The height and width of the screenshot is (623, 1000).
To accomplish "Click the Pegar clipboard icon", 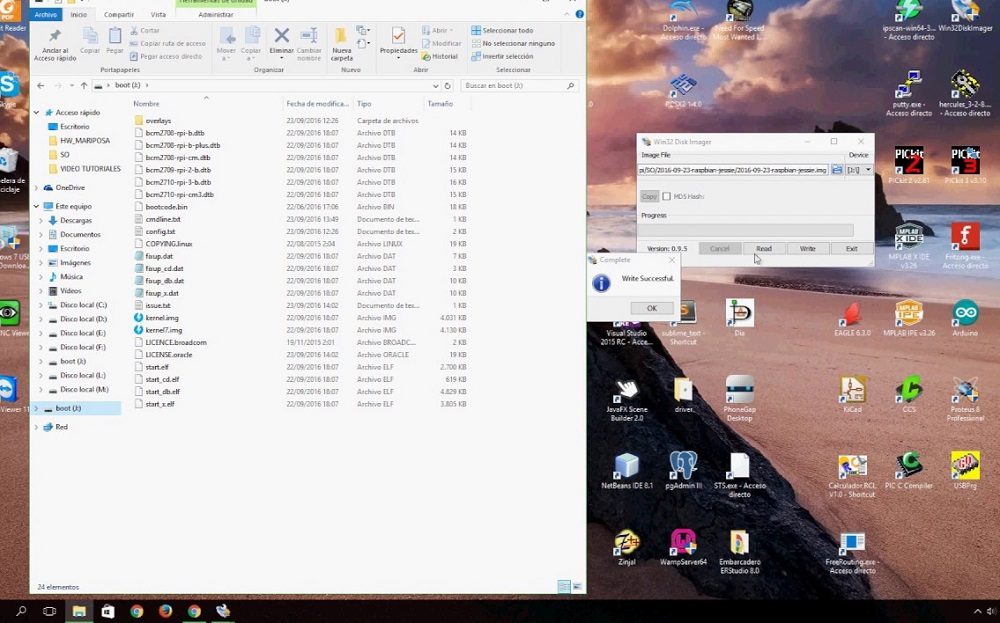I will 115,36.
